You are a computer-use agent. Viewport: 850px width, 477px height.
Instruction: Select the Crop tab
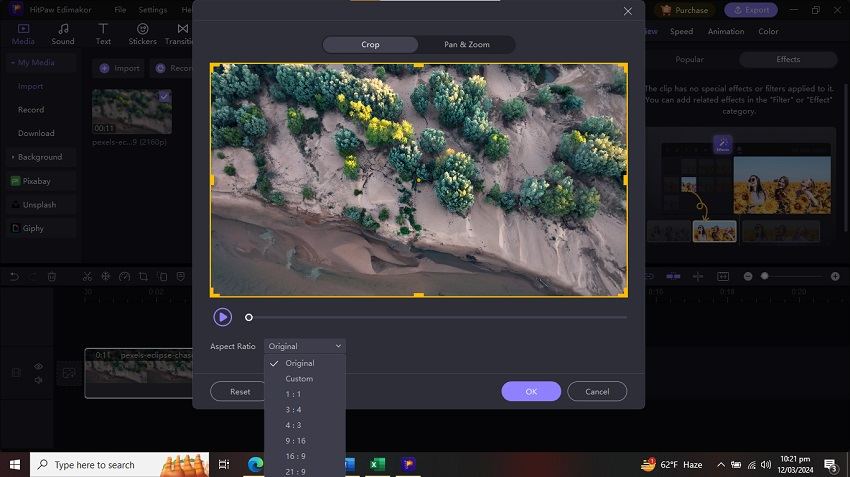[370, 45]
